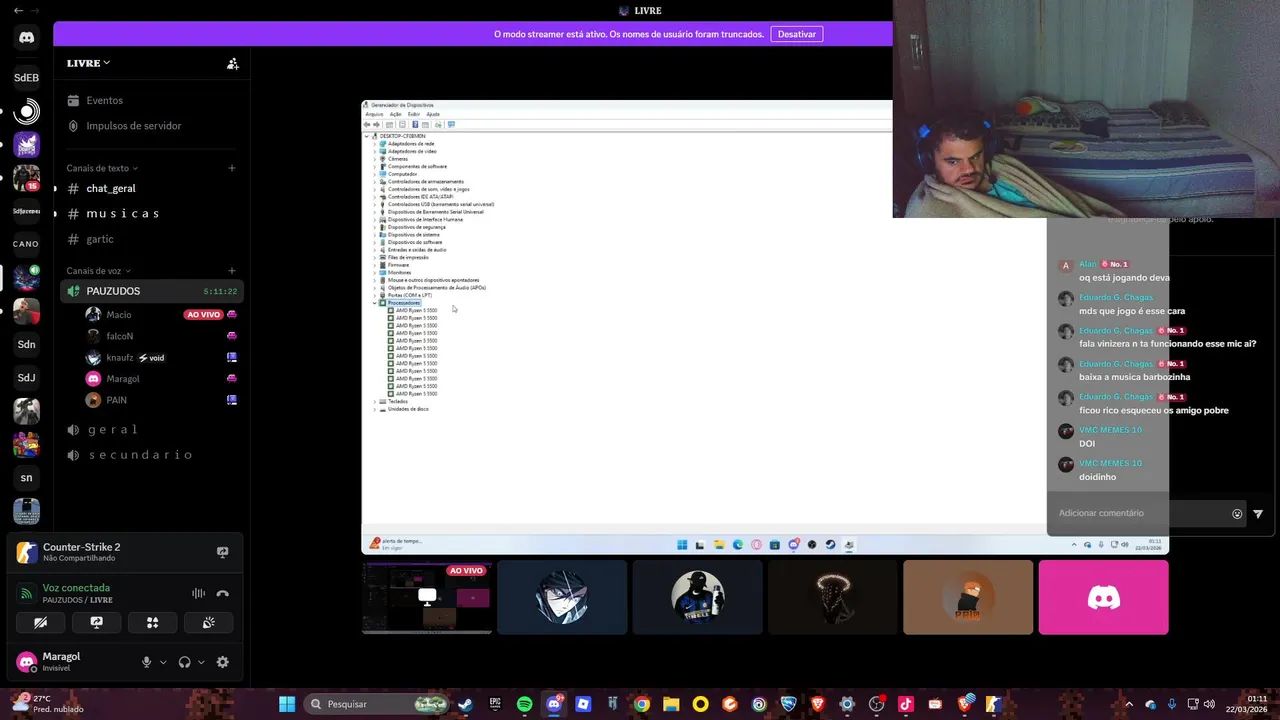
Task: Click Desativar to disable streamer mode
Action: coord(797,34)
